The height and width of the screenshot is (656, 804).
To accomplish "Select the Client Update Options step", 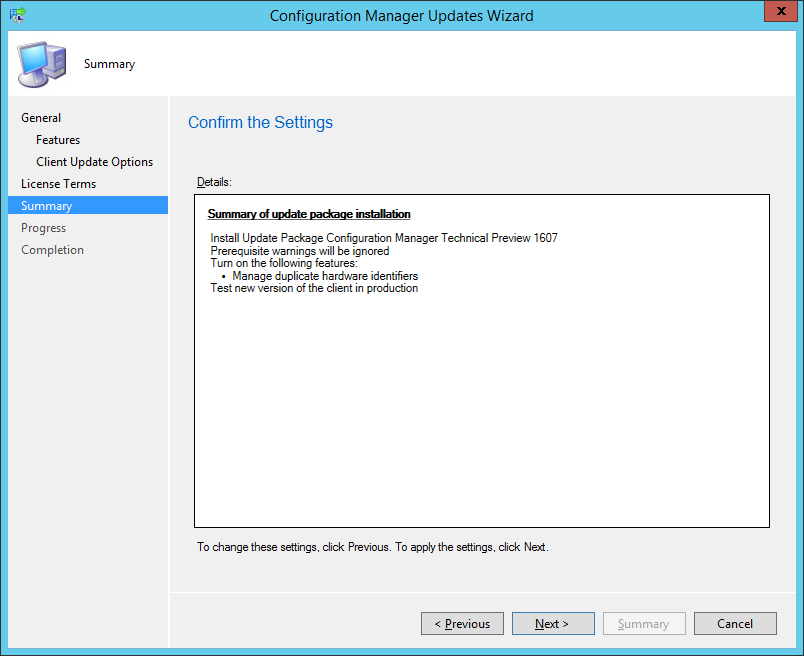I will click(x=94, y=162).
